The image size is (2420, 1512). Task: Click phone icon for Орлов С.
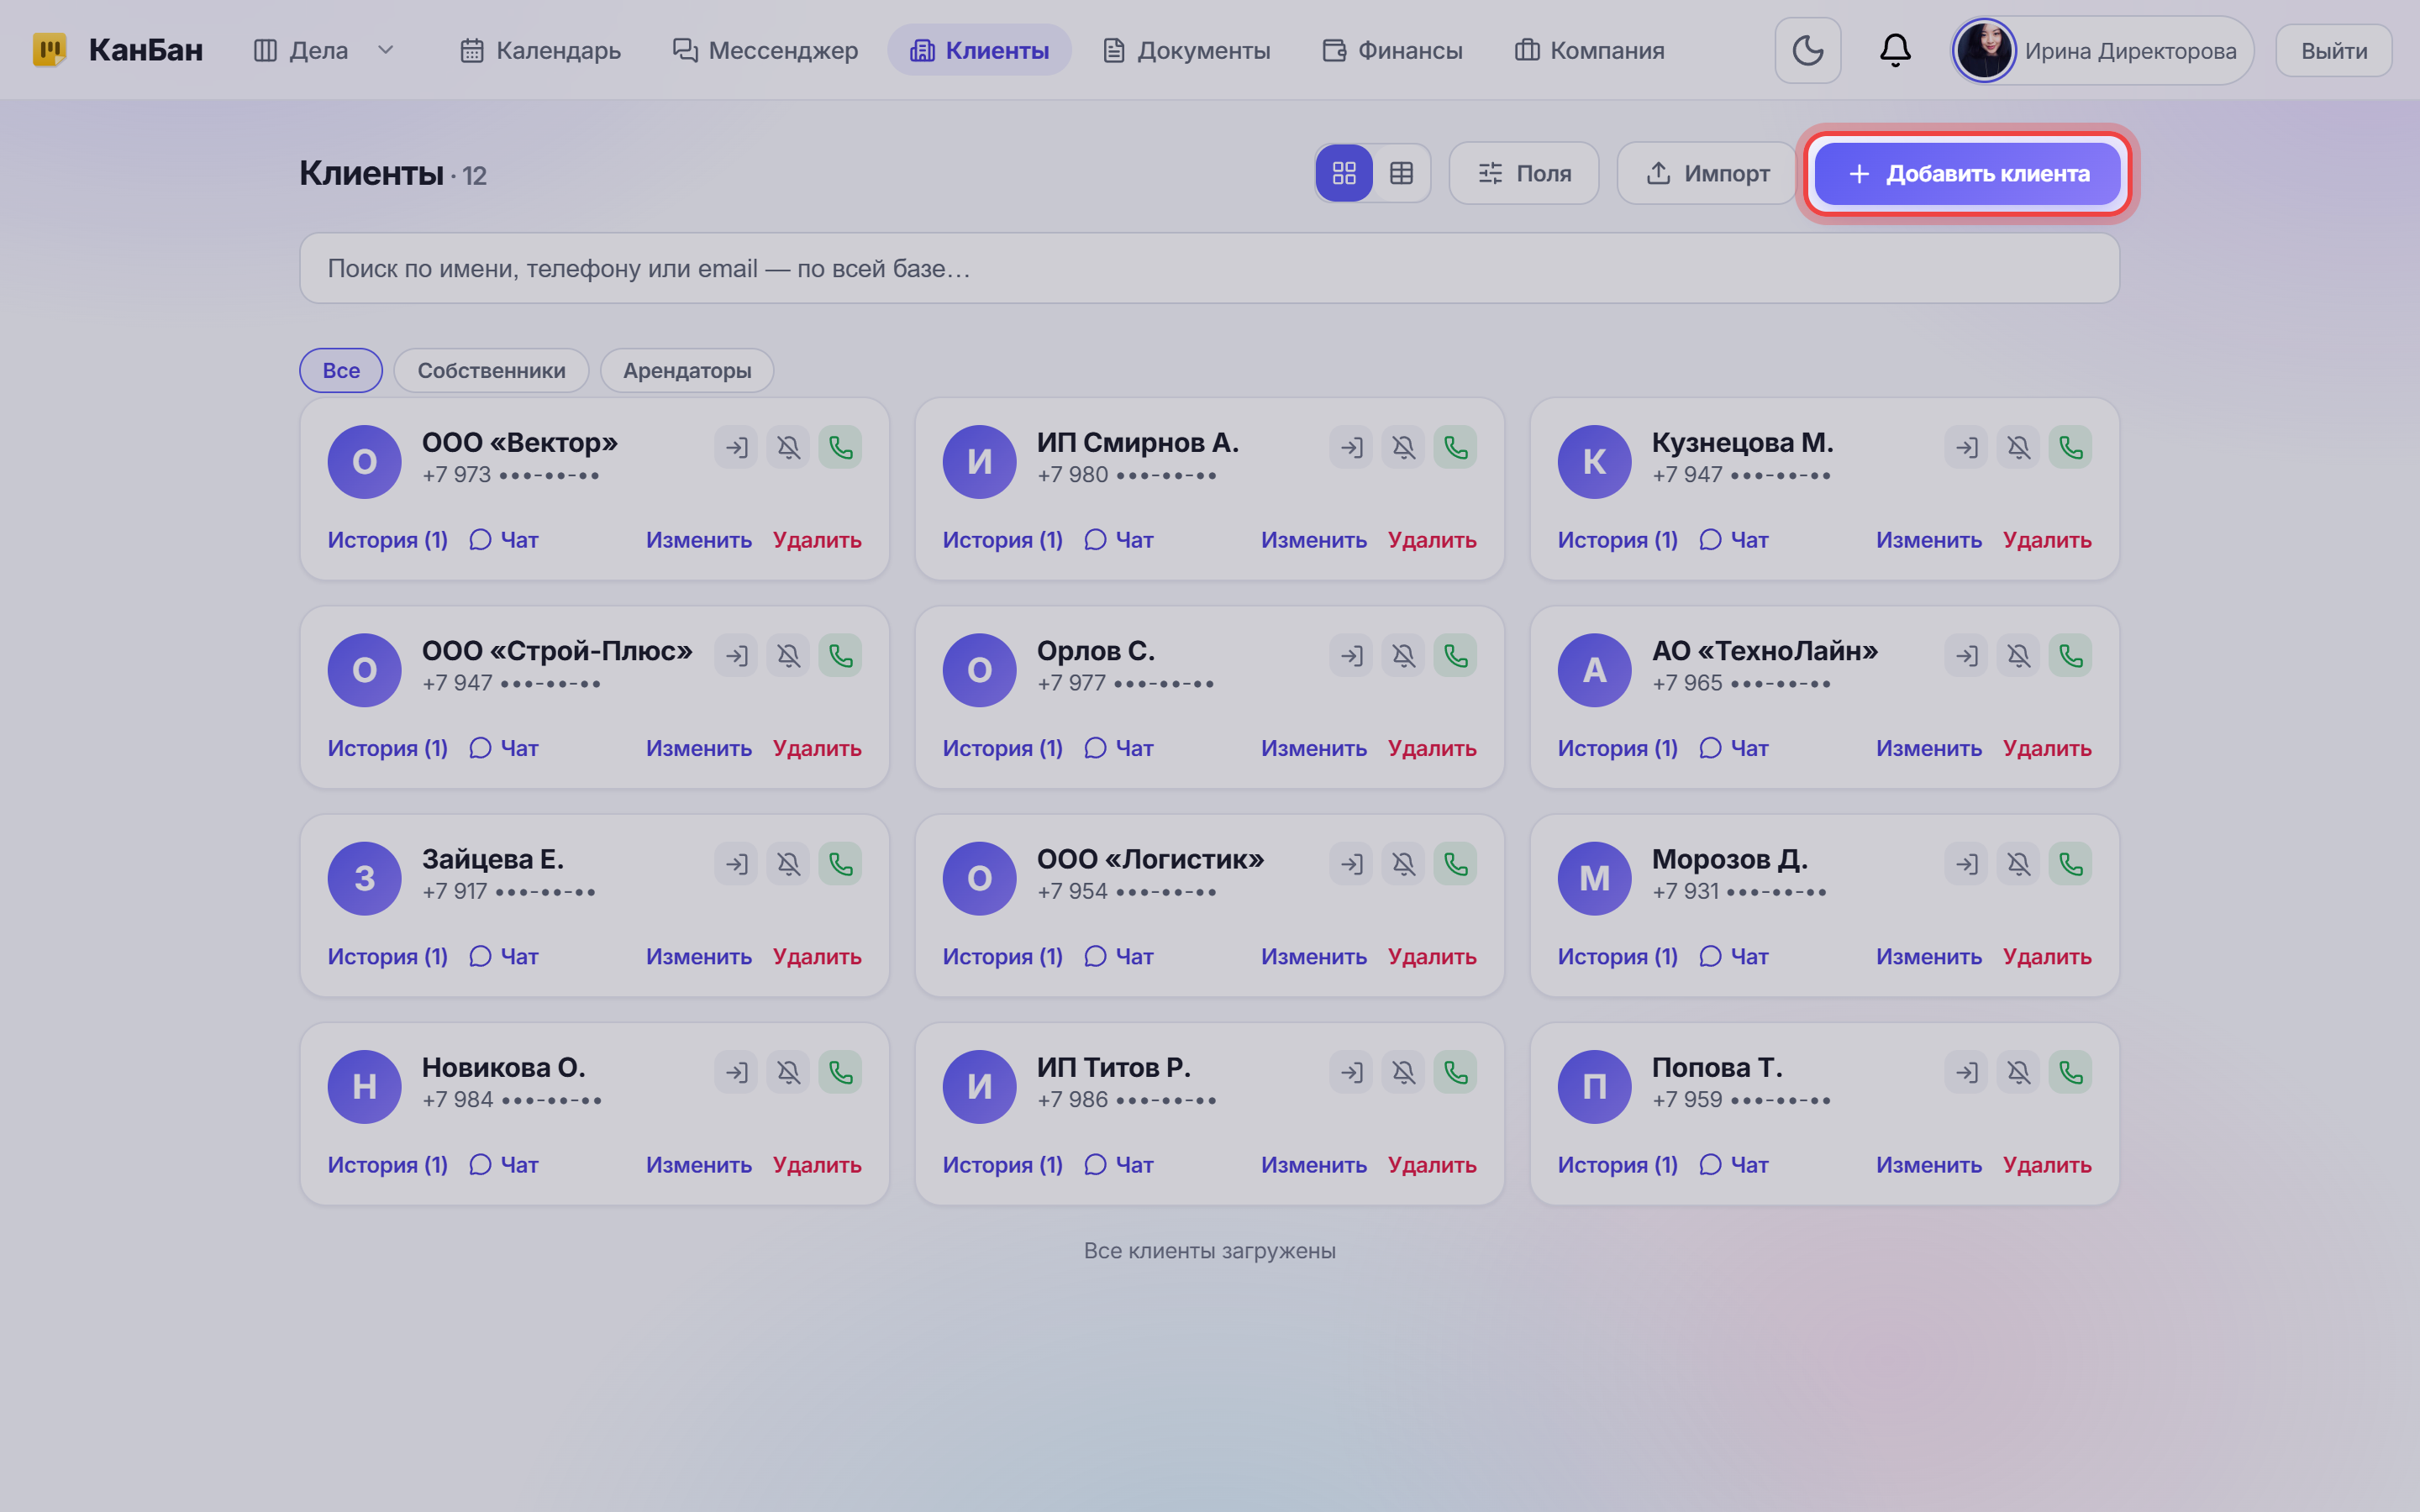[1455, 655]
